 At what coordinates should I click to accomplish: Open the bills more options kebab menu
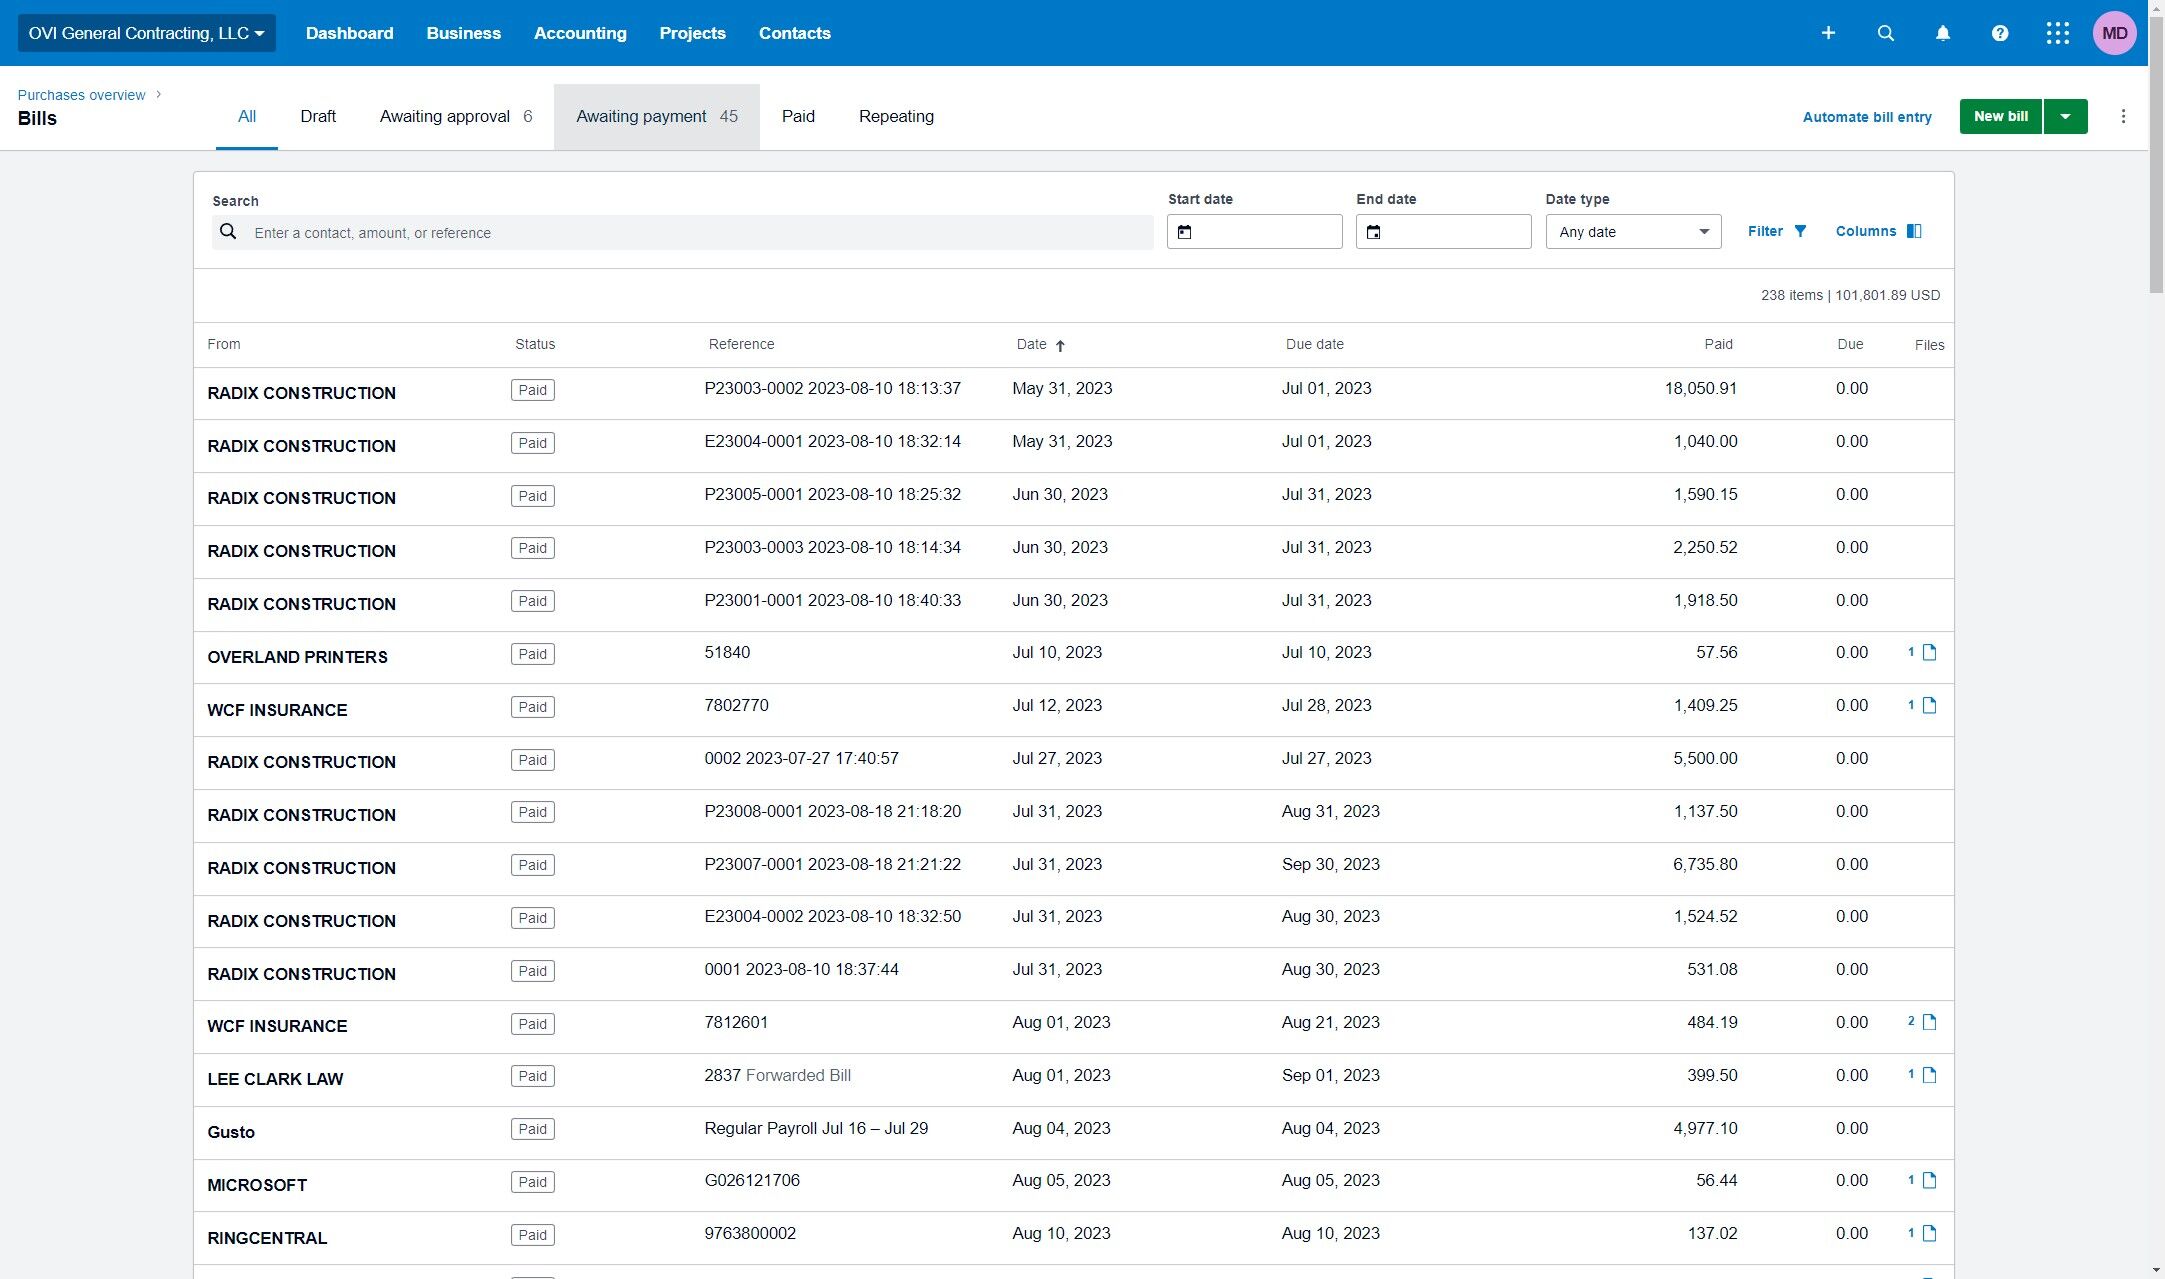pos(2123,117)
